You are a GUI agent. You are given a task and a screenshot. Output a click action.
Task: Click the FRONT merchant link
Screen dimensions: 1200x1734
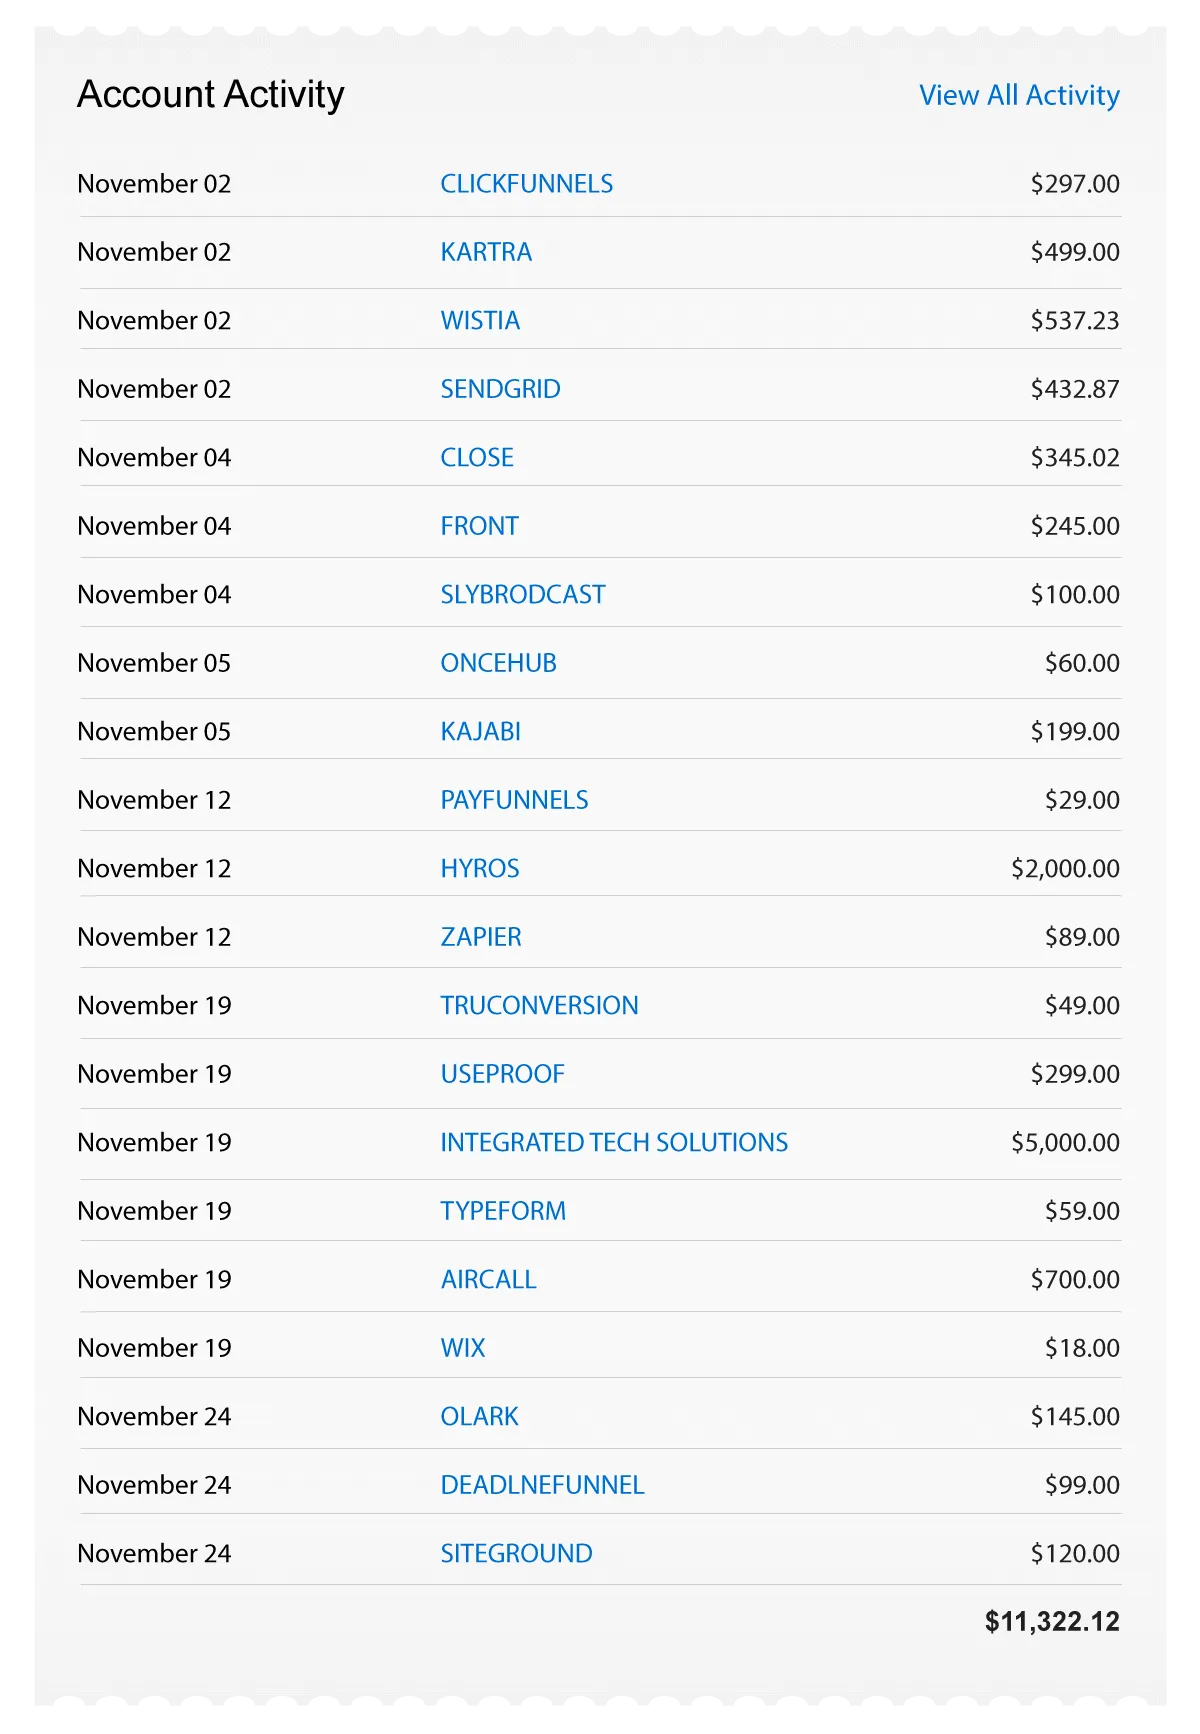(x=479, y=526)
